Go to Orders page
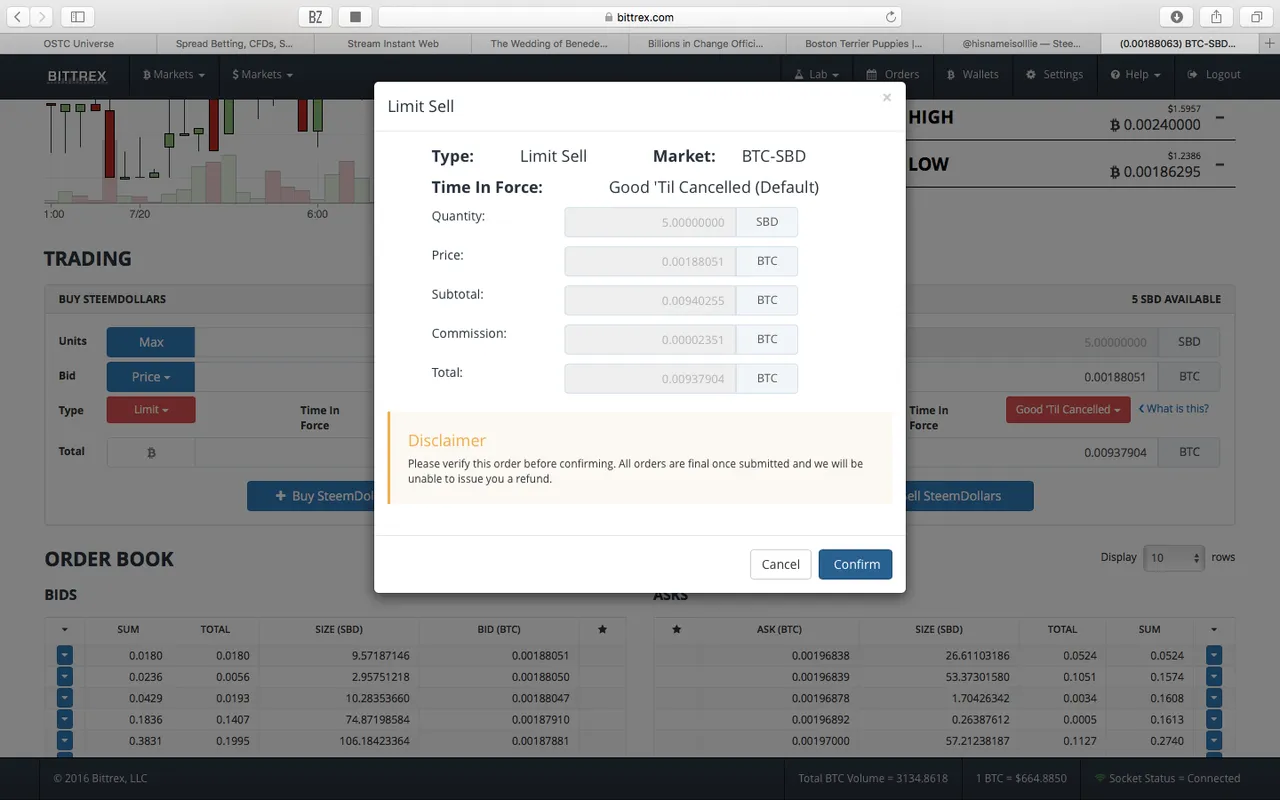Viewport: 1280px width, 800px height. coord(893,75)
